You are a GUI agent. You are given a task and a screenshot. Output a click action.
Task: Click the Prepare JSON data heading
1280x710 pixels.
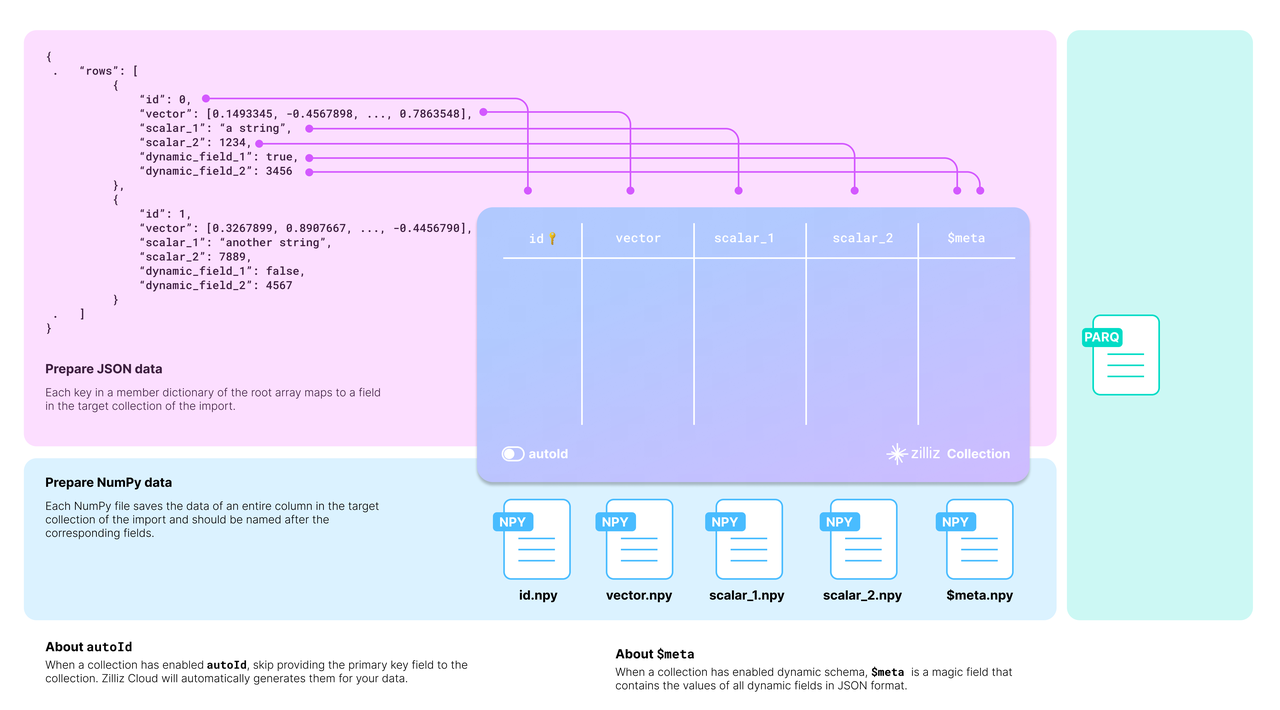[104, 369]
